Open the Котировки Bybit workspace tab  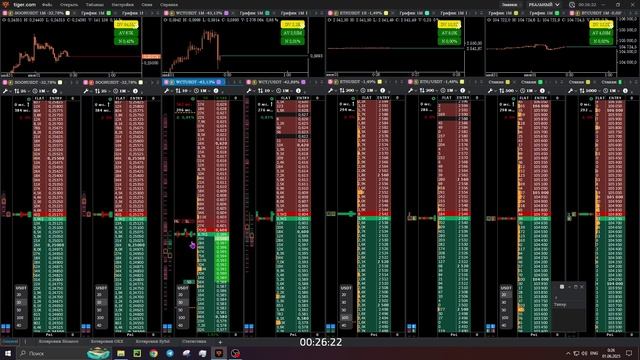tap(153, 341)
